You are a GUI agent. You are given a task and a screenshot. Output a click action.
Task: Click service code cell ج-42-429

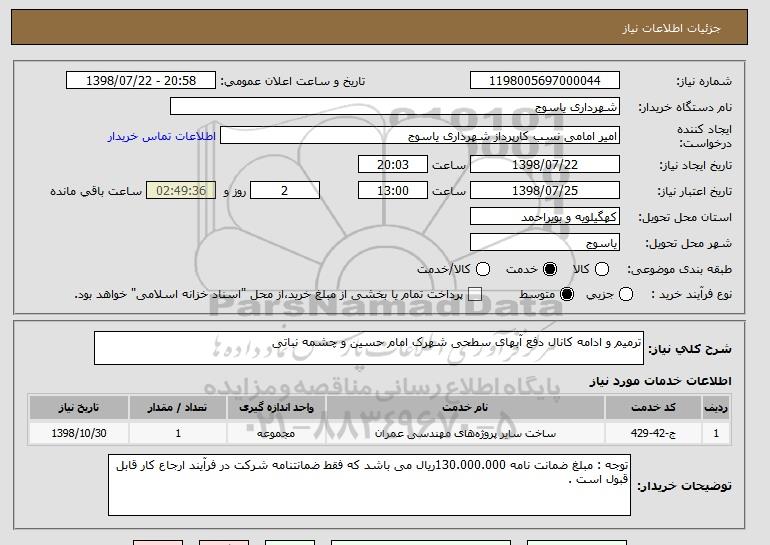[653, 434]
